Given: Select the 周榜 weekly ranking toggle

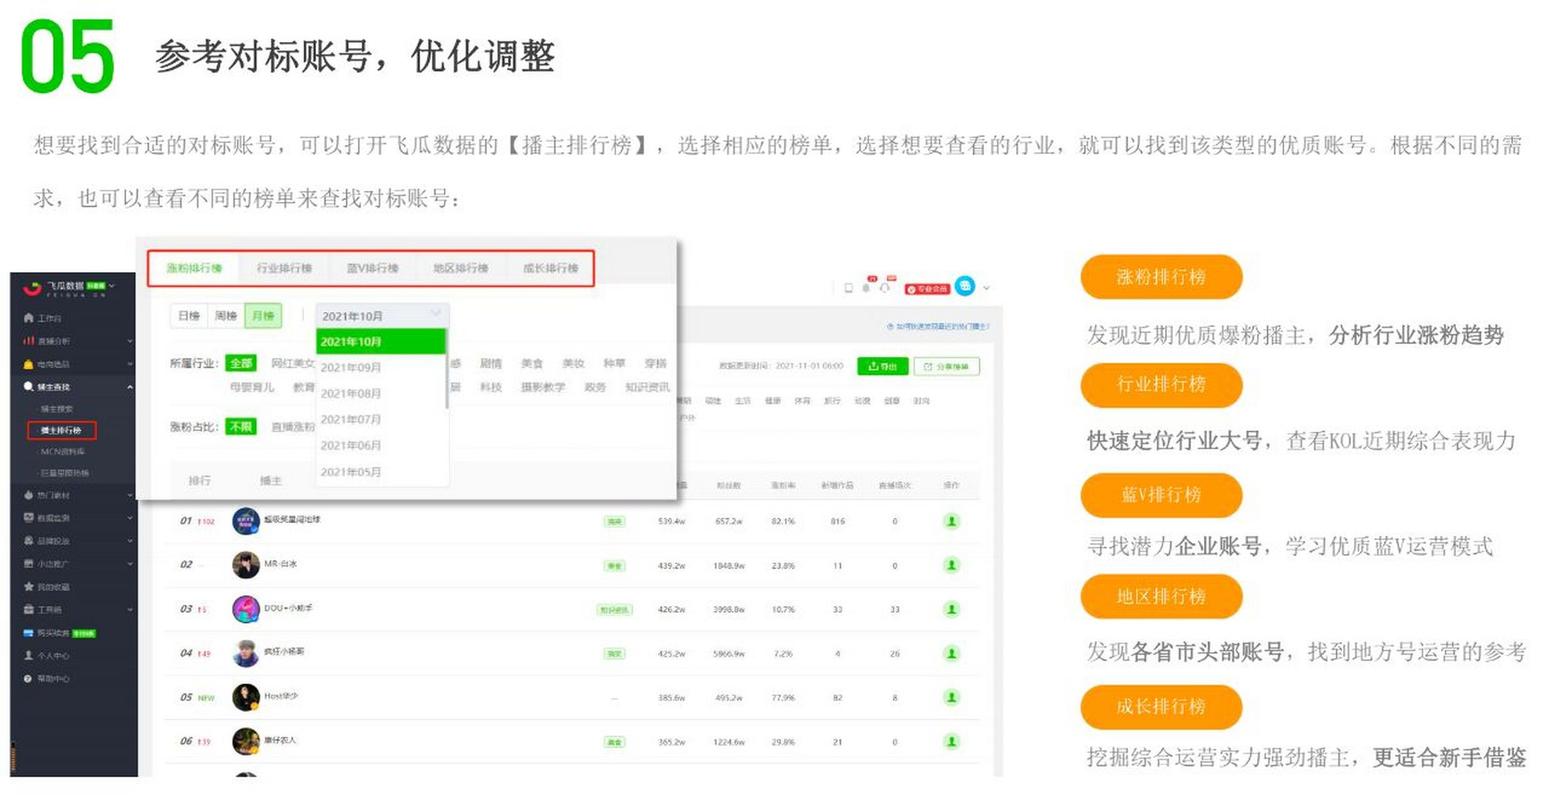Looking at the screenshot, I should click(226, 316).
